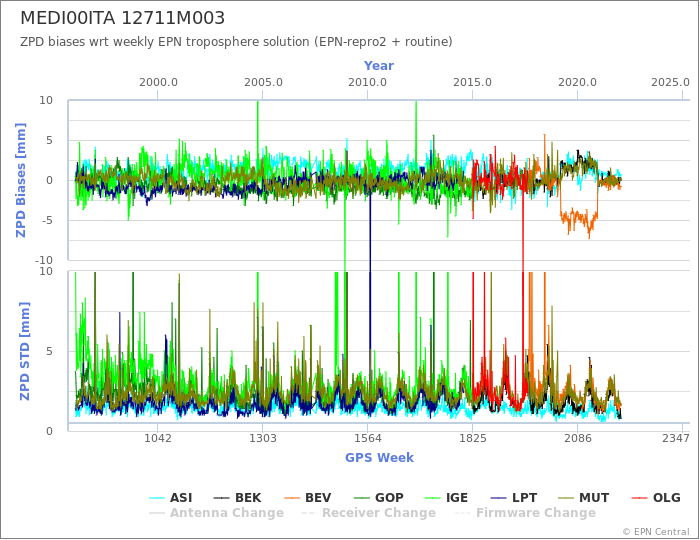This screenshot has height=540, width=700.
Task: Enable Receiver Change markers in legend
Action: point(368,513)
